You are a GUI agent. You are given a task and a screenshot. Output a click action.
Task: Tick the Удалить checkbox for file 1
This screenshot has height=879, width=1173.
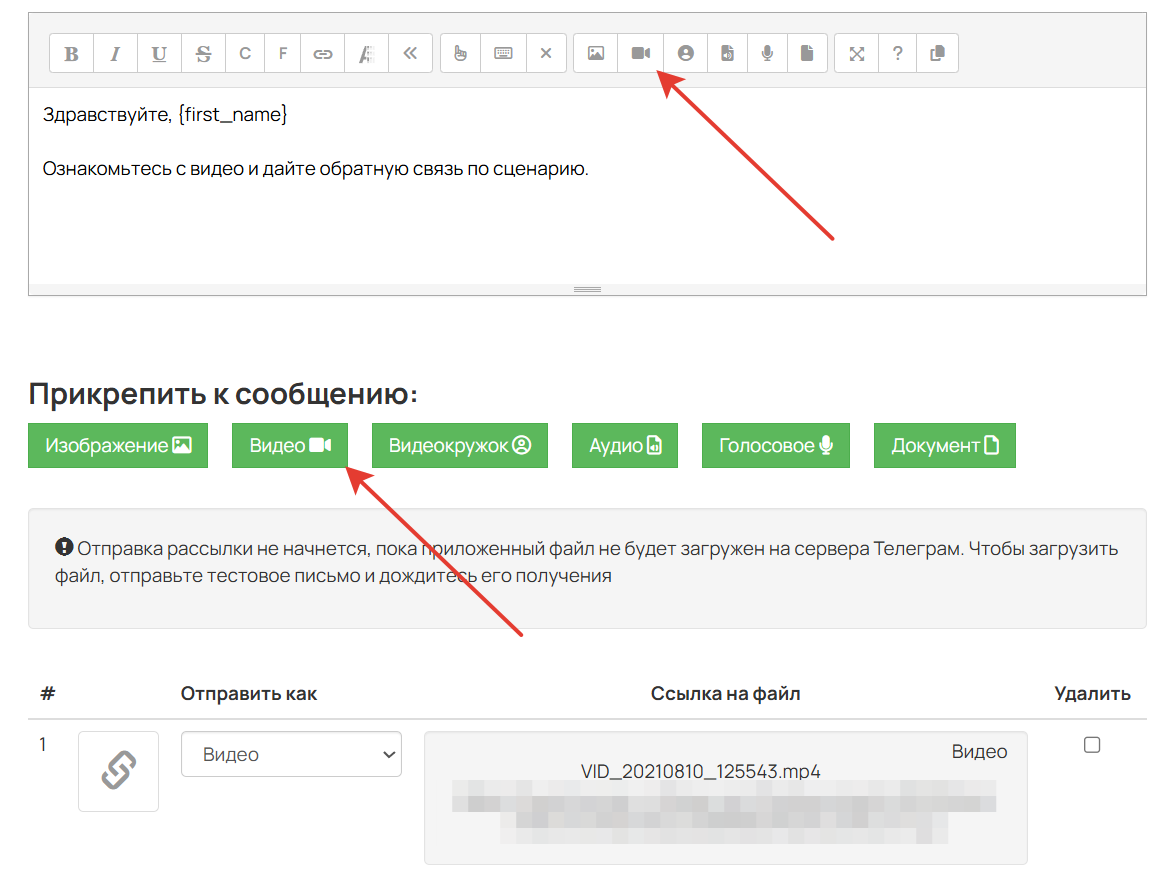1091,744
